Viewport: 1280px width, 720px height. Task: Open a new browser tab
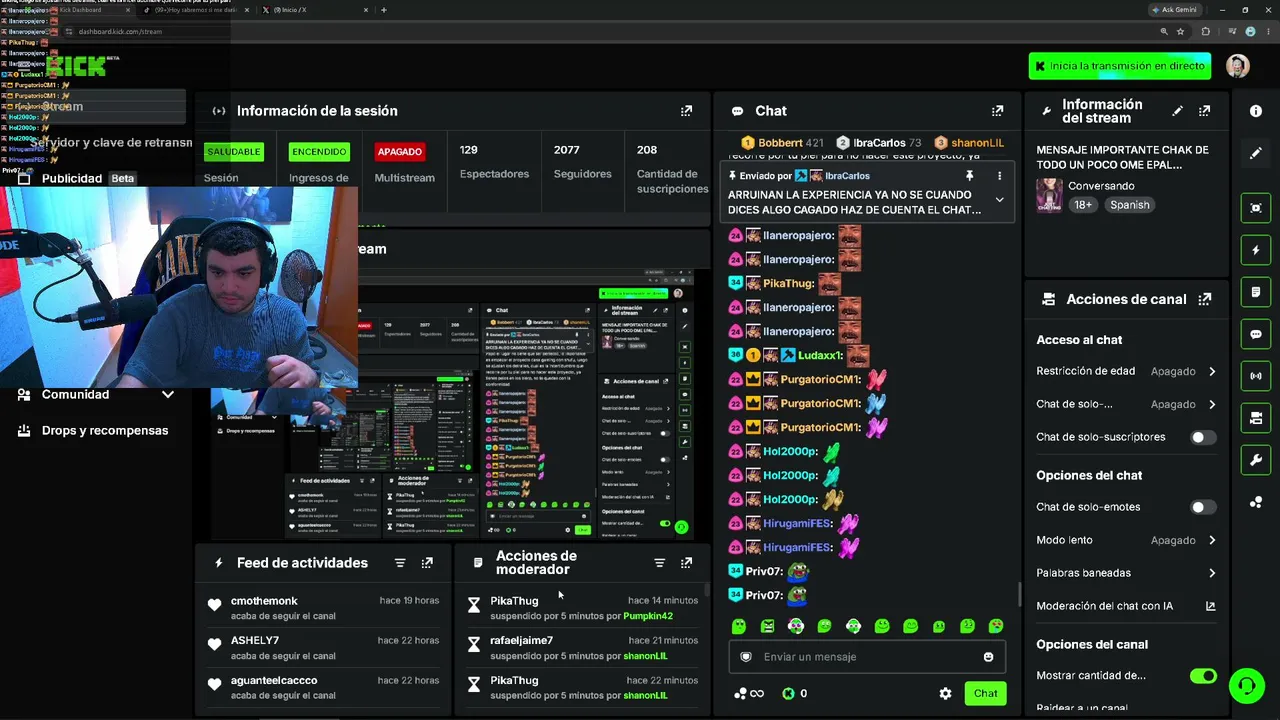tap(384, 10)
